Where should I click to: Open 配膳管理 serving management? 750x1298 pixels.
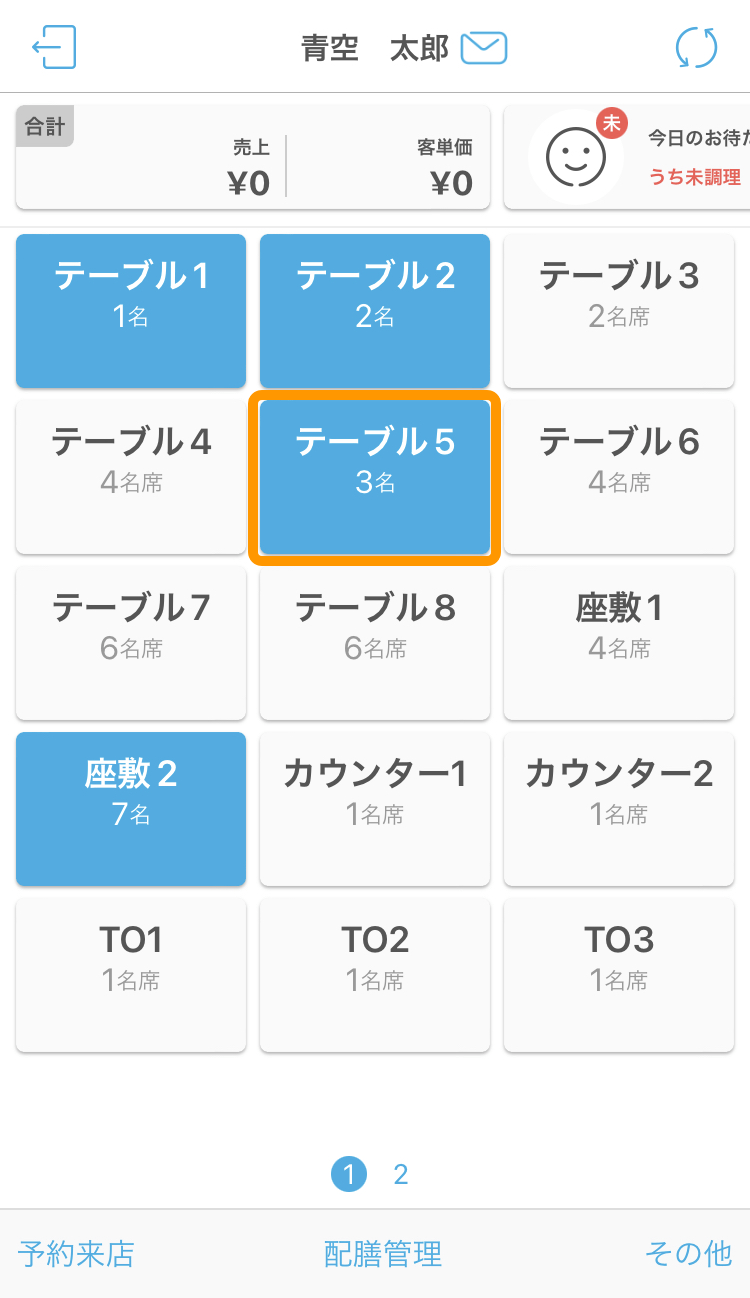[x=383, y=1254]
